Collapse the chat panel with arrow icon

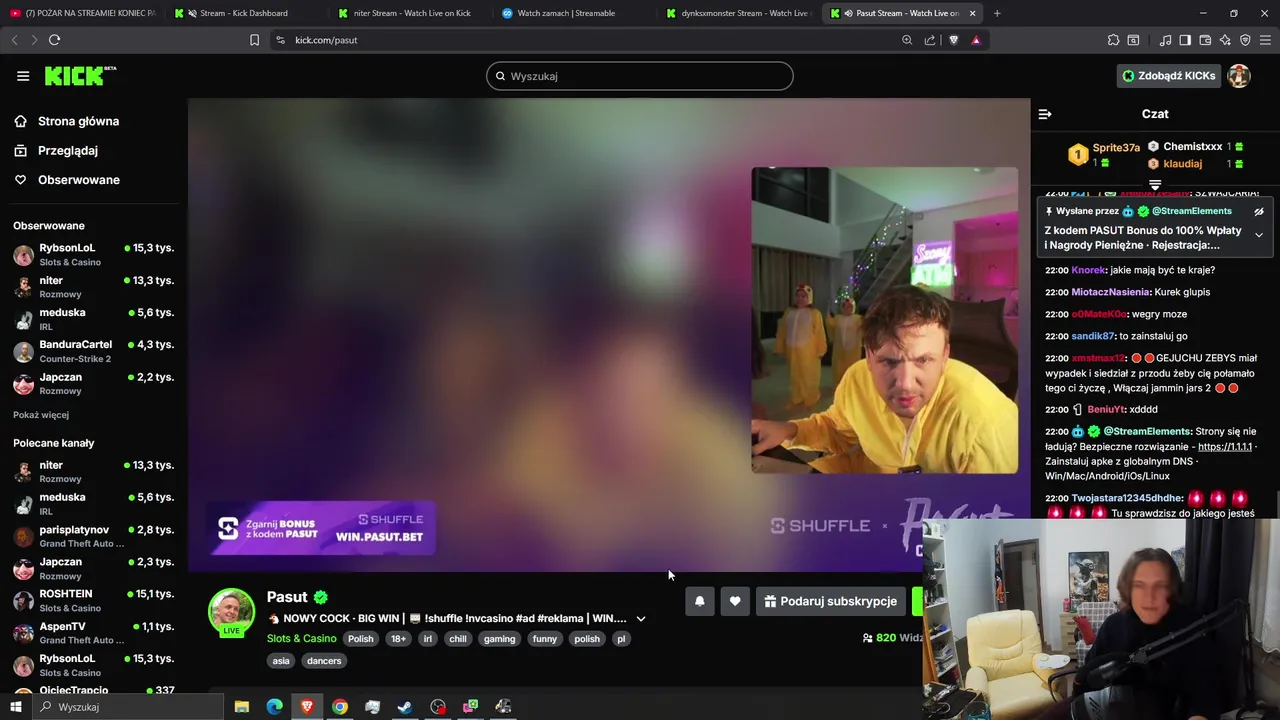pos(1045,114)
